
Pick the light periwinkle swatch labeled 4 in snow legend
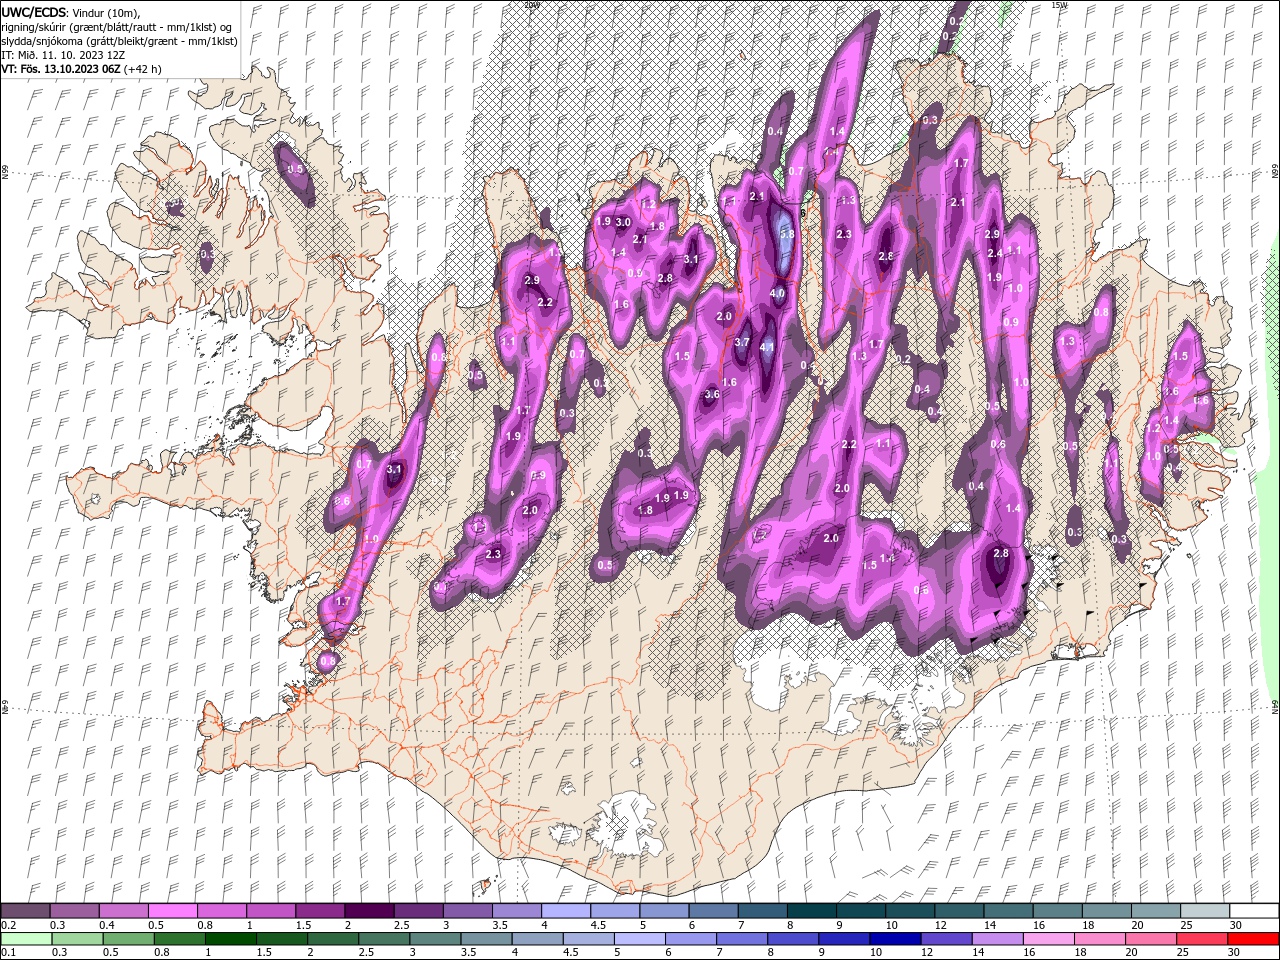point(564,911)
